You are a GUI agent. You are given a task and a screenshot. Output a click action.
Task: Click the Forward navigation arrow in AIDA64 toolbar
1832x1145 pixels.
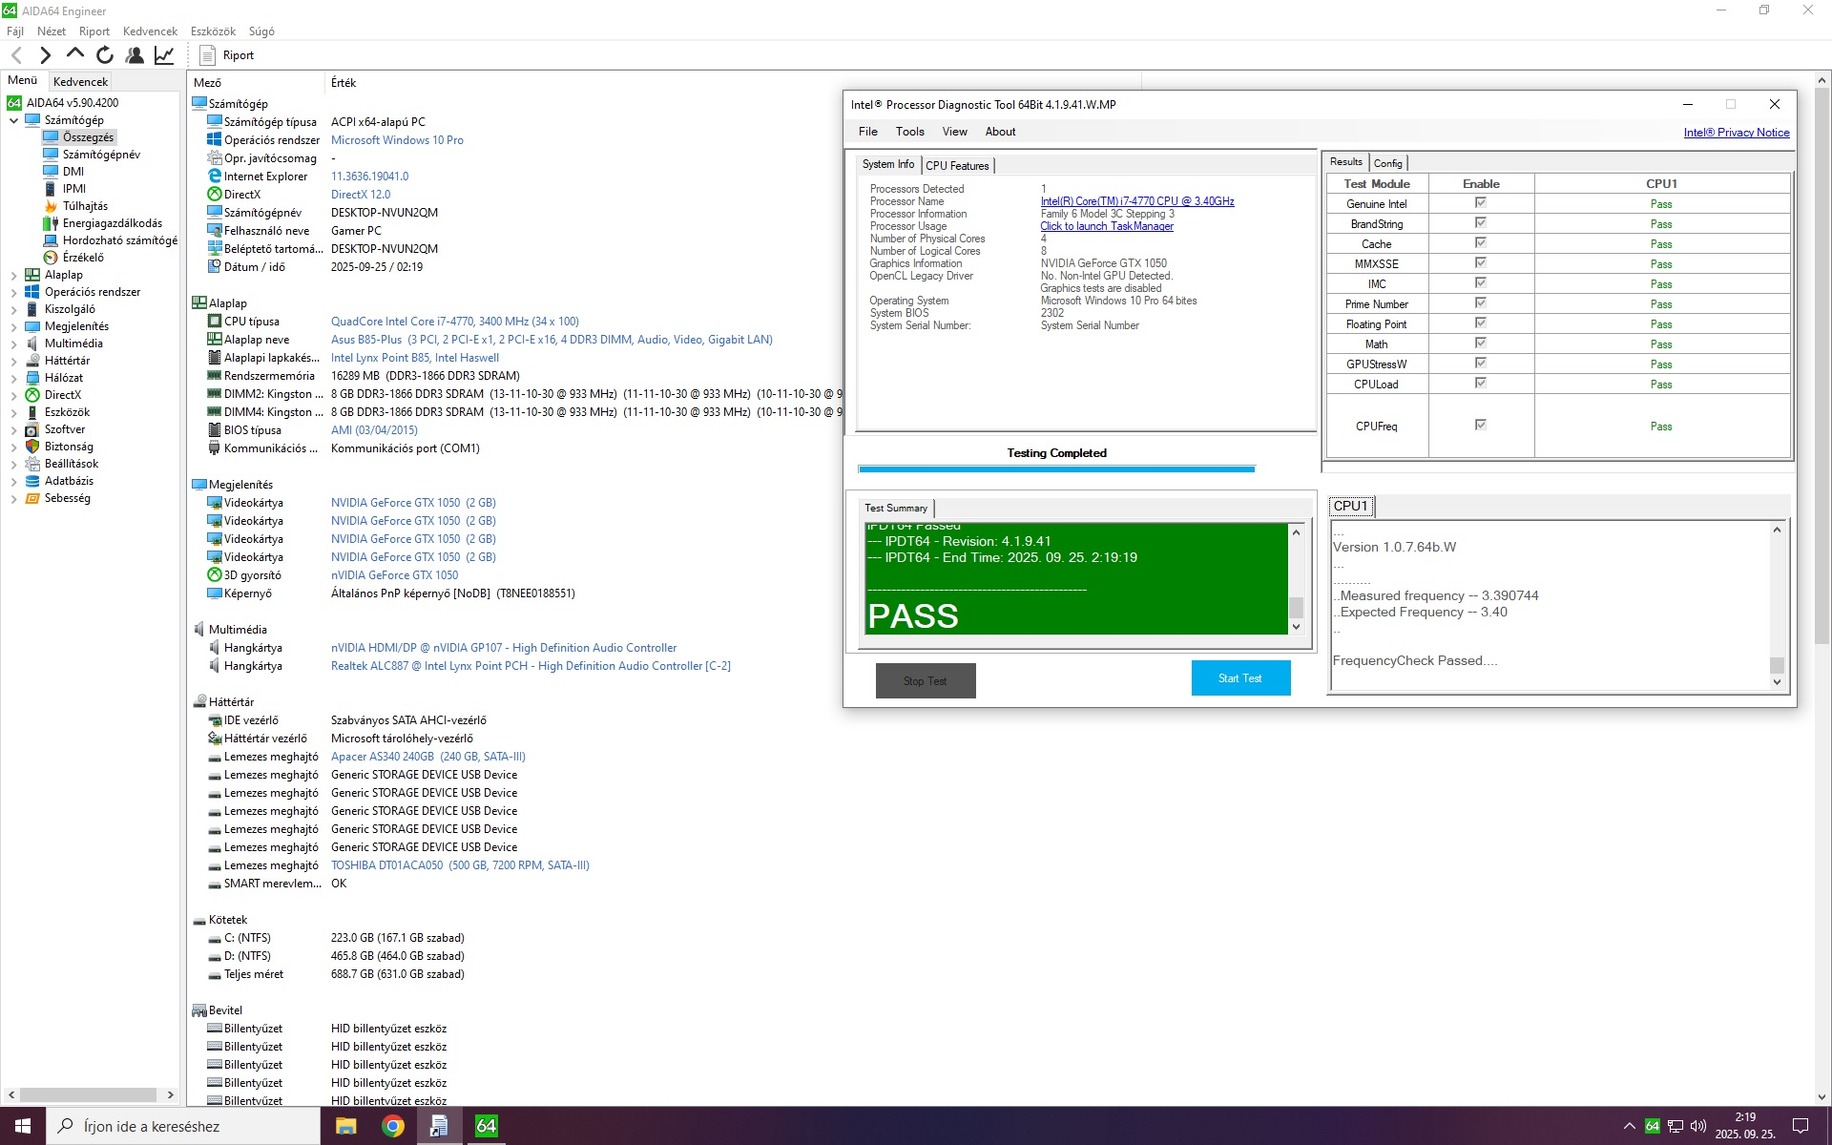45,55
